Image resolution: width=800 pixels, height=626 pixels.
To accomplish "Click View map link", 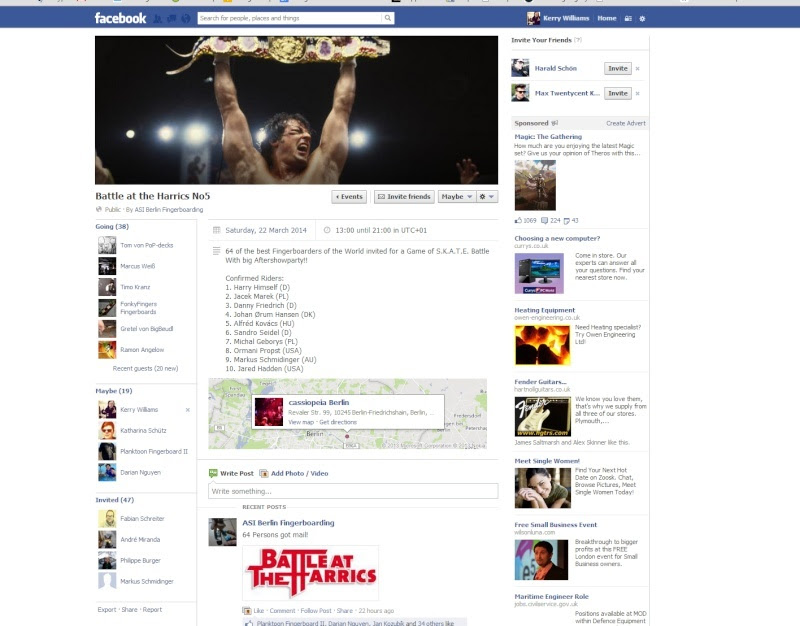I will tap(301, 422).
